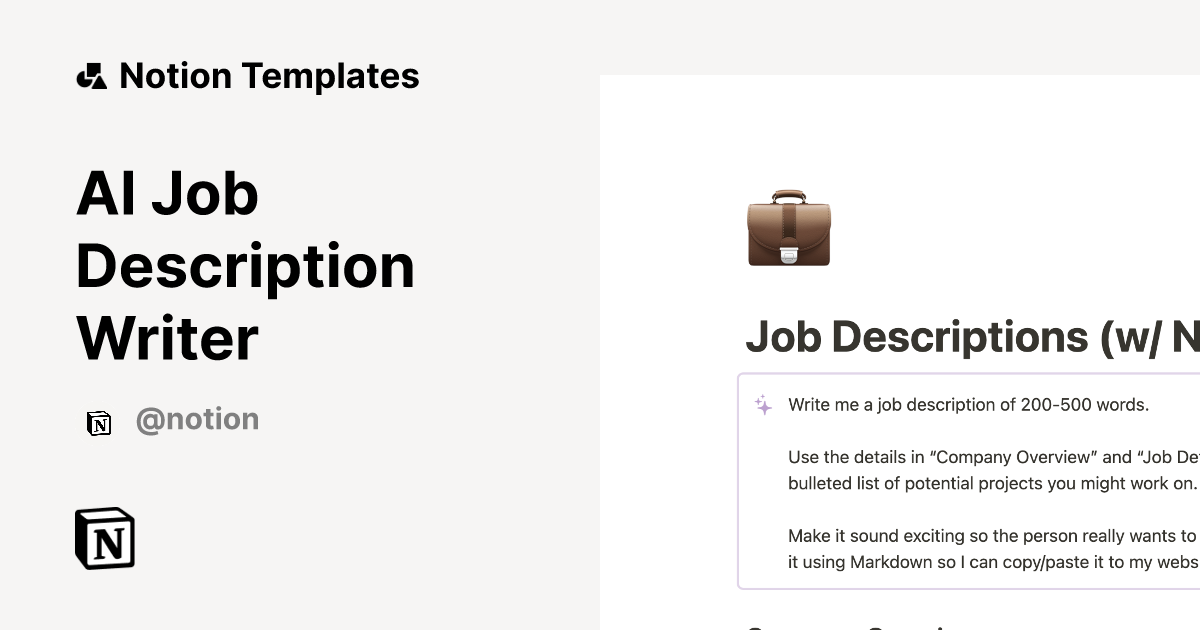Click the word "Writer" in the template title
The height and width of the screenshot is (630, 1200).
click(167, 338)
